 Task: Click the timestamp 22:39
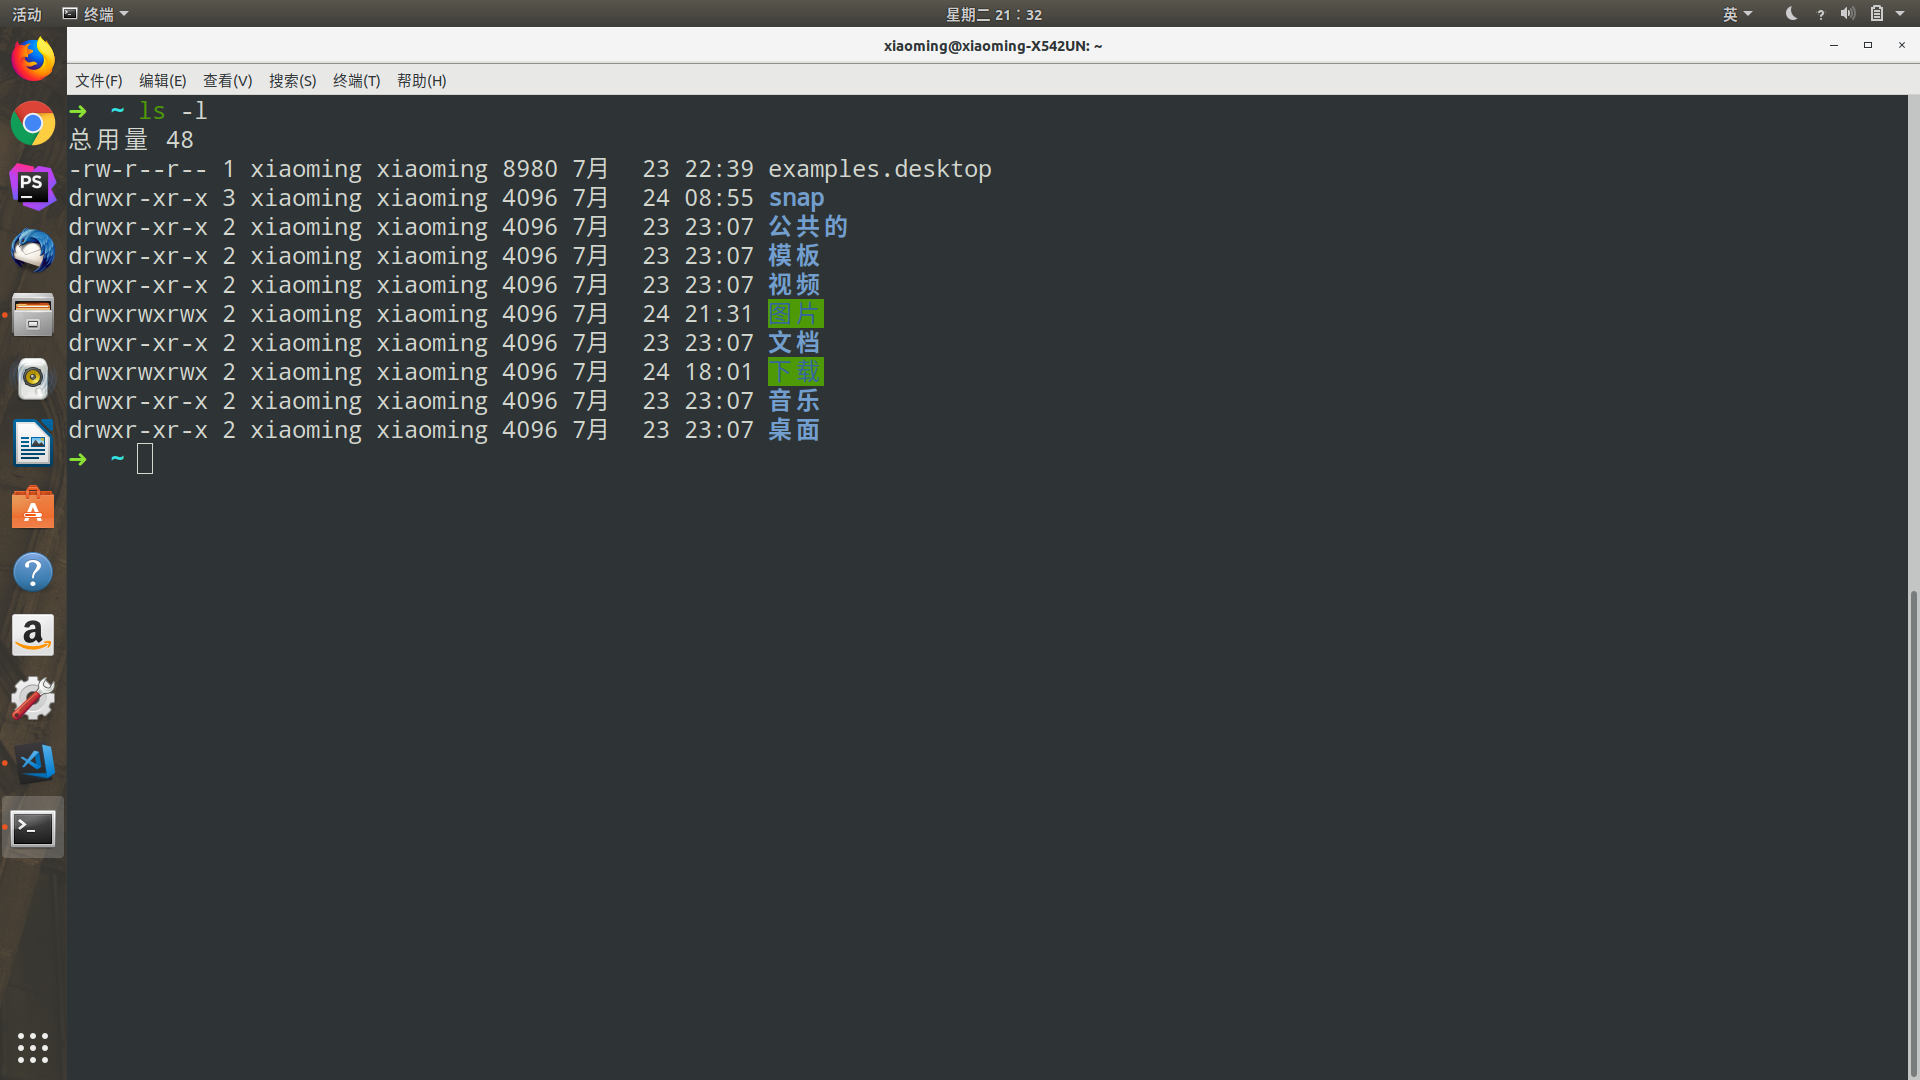point(719,169)
